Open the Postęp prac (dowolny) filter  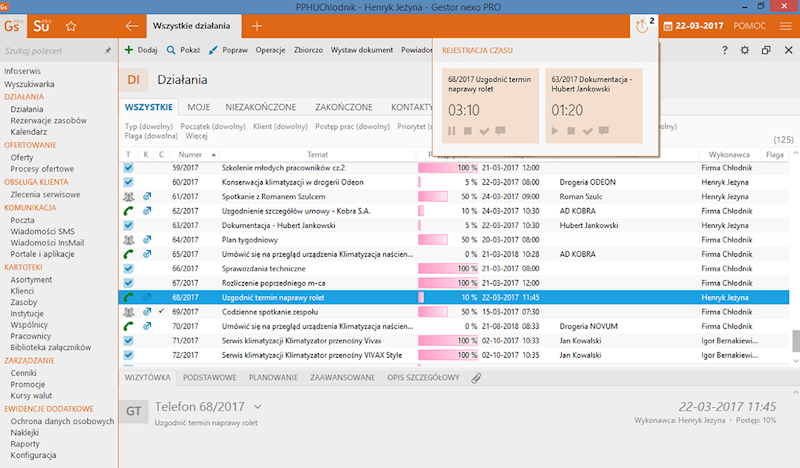pos(352,127)
